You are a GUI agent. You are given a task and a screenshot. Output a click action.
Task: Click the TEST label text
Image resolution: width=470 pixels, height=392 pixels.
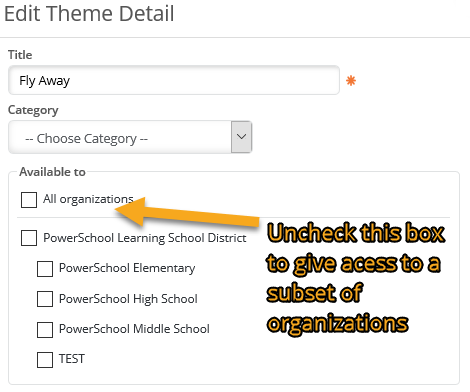tap(72, 359)
